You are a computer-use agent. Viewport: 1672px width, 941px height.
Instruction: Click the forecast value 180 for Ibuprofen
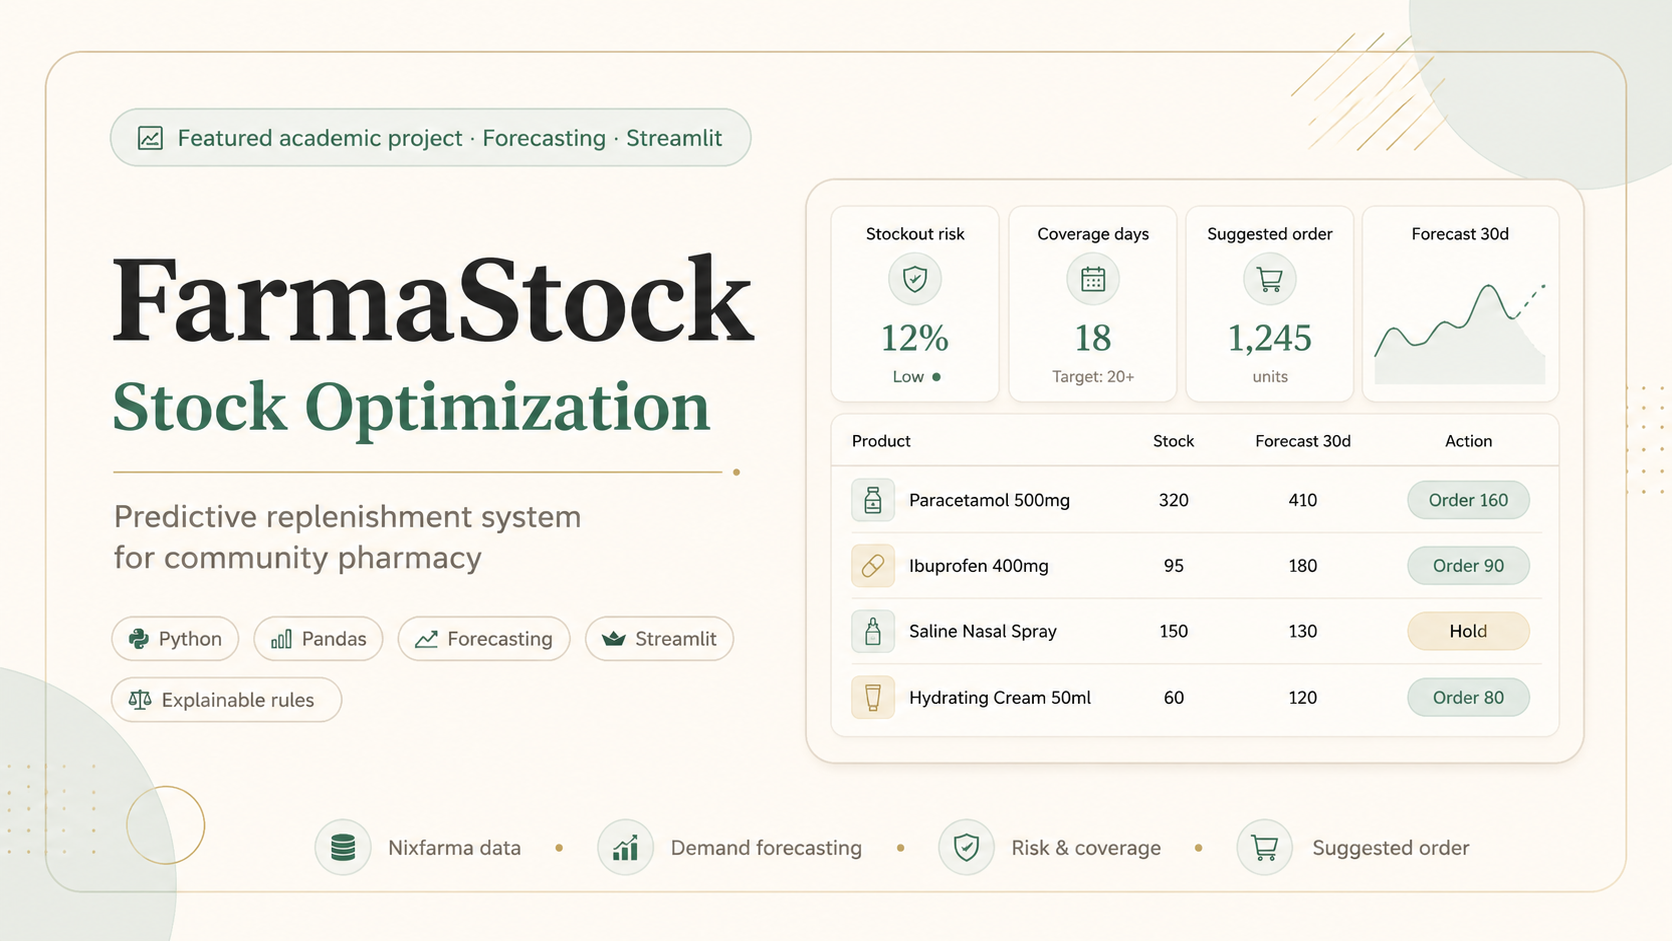pyautogui.click(x=1302, y=566)
